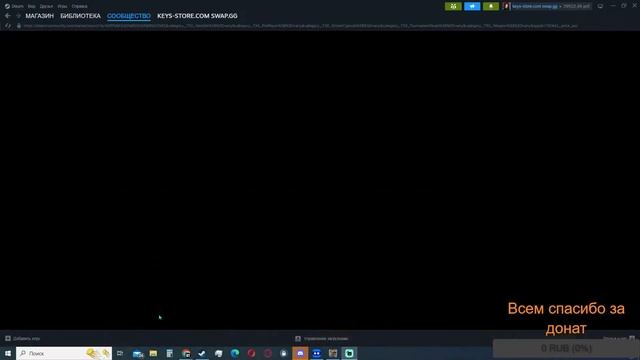Image resolution: width=640 pixels, height=360 pixels.
Task: Open the lock icon app on the taskbar
Action: click(284, 353)
